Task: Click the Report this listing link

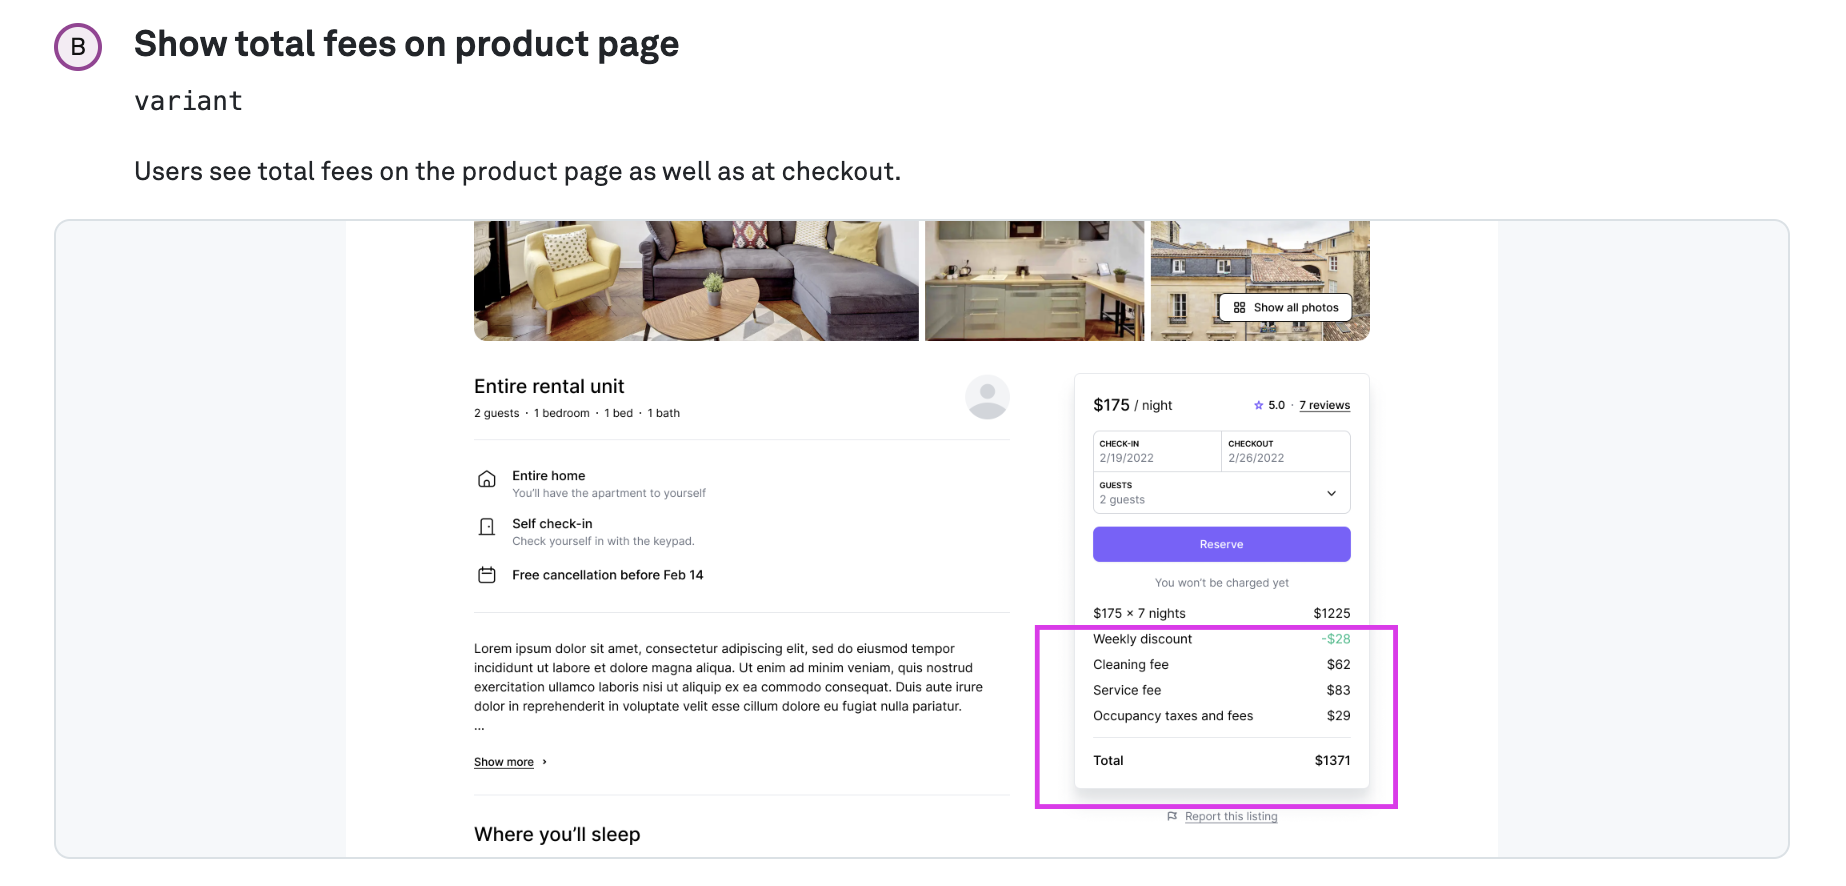Action: [1231, 817]
